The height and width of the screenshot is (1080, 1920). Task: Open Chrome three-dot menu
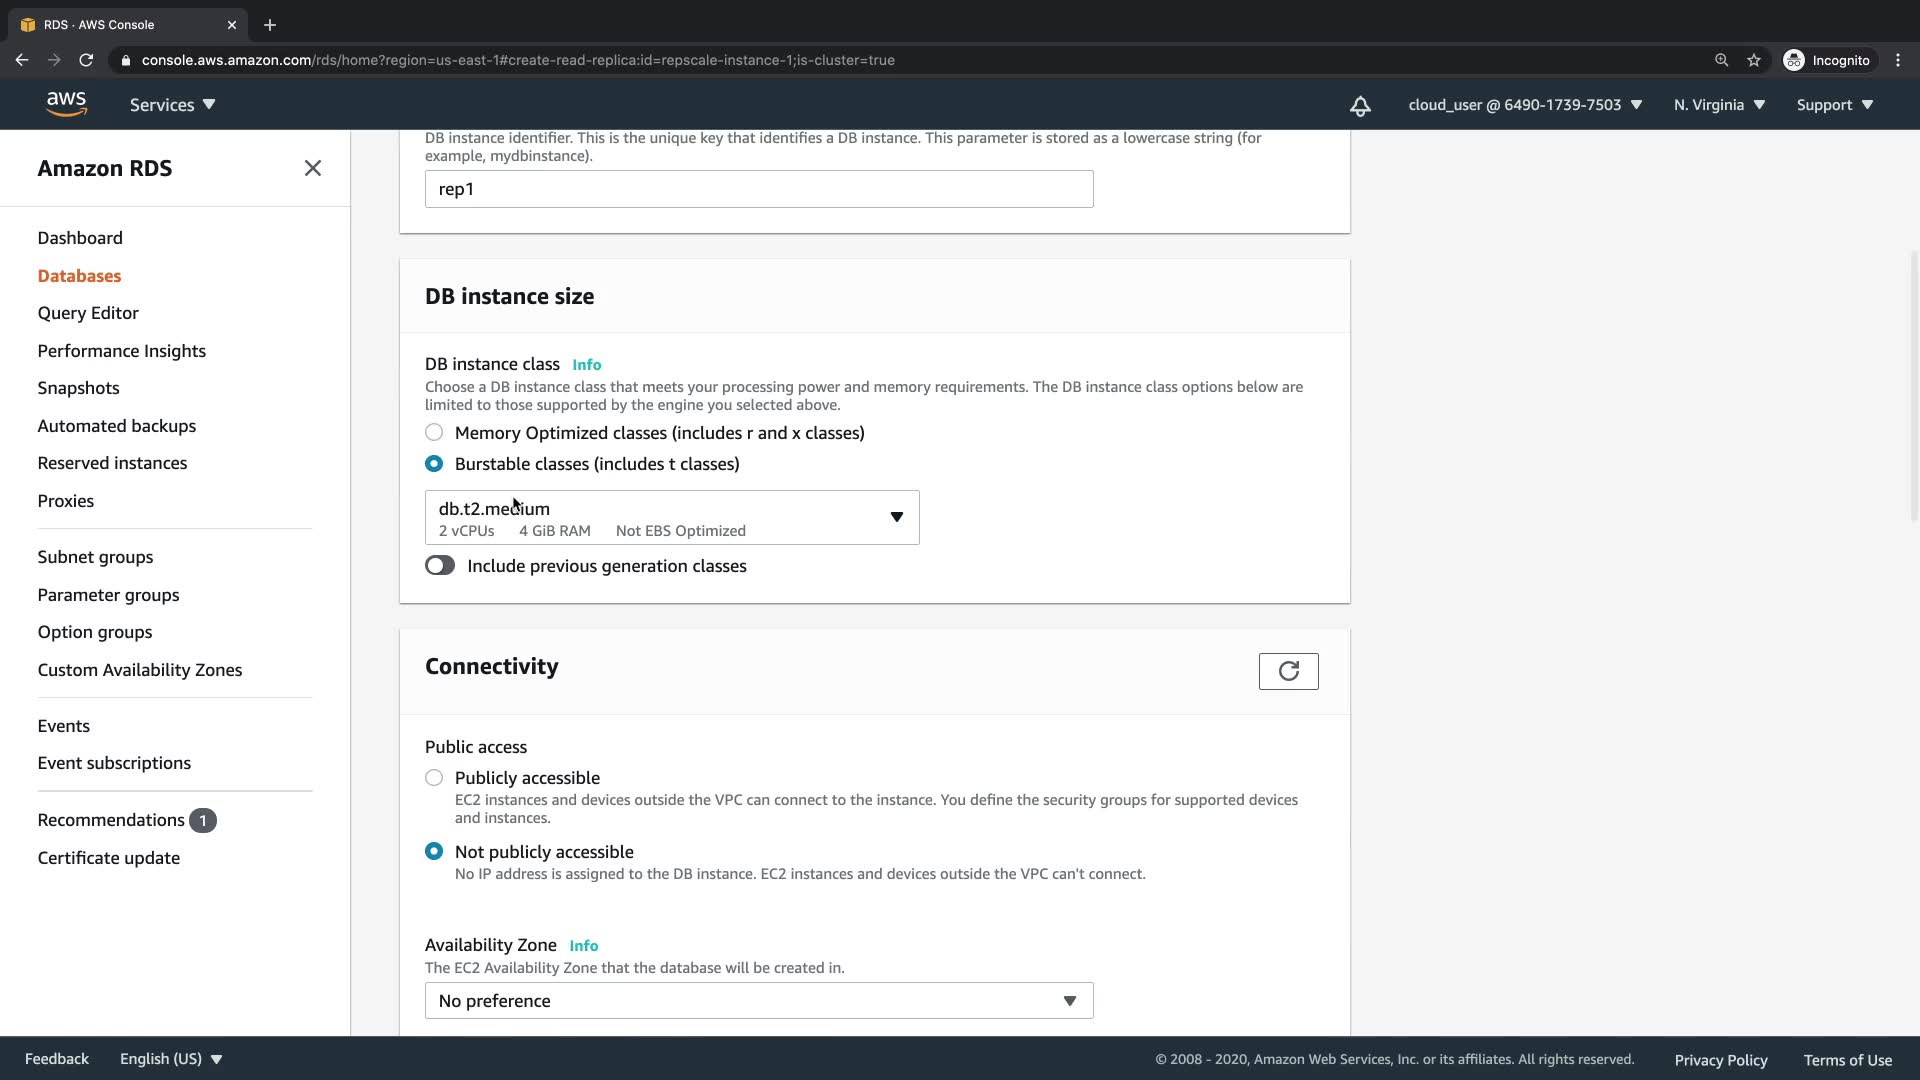coord(1898,60)
